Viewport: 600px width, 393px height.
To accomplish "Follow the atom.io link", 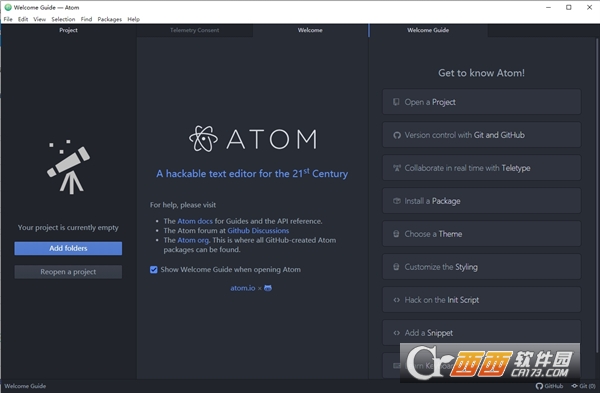I will tap(243, 288).
